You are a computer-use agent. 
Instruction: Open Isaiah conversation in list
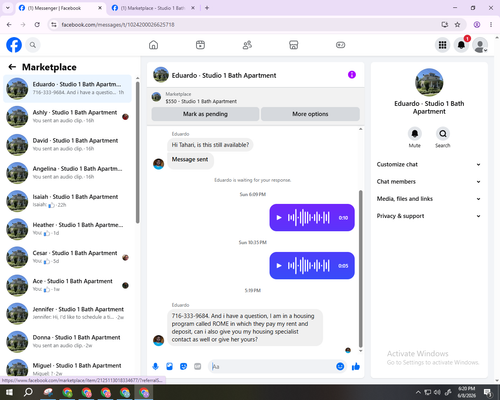(x=67, y=201)
